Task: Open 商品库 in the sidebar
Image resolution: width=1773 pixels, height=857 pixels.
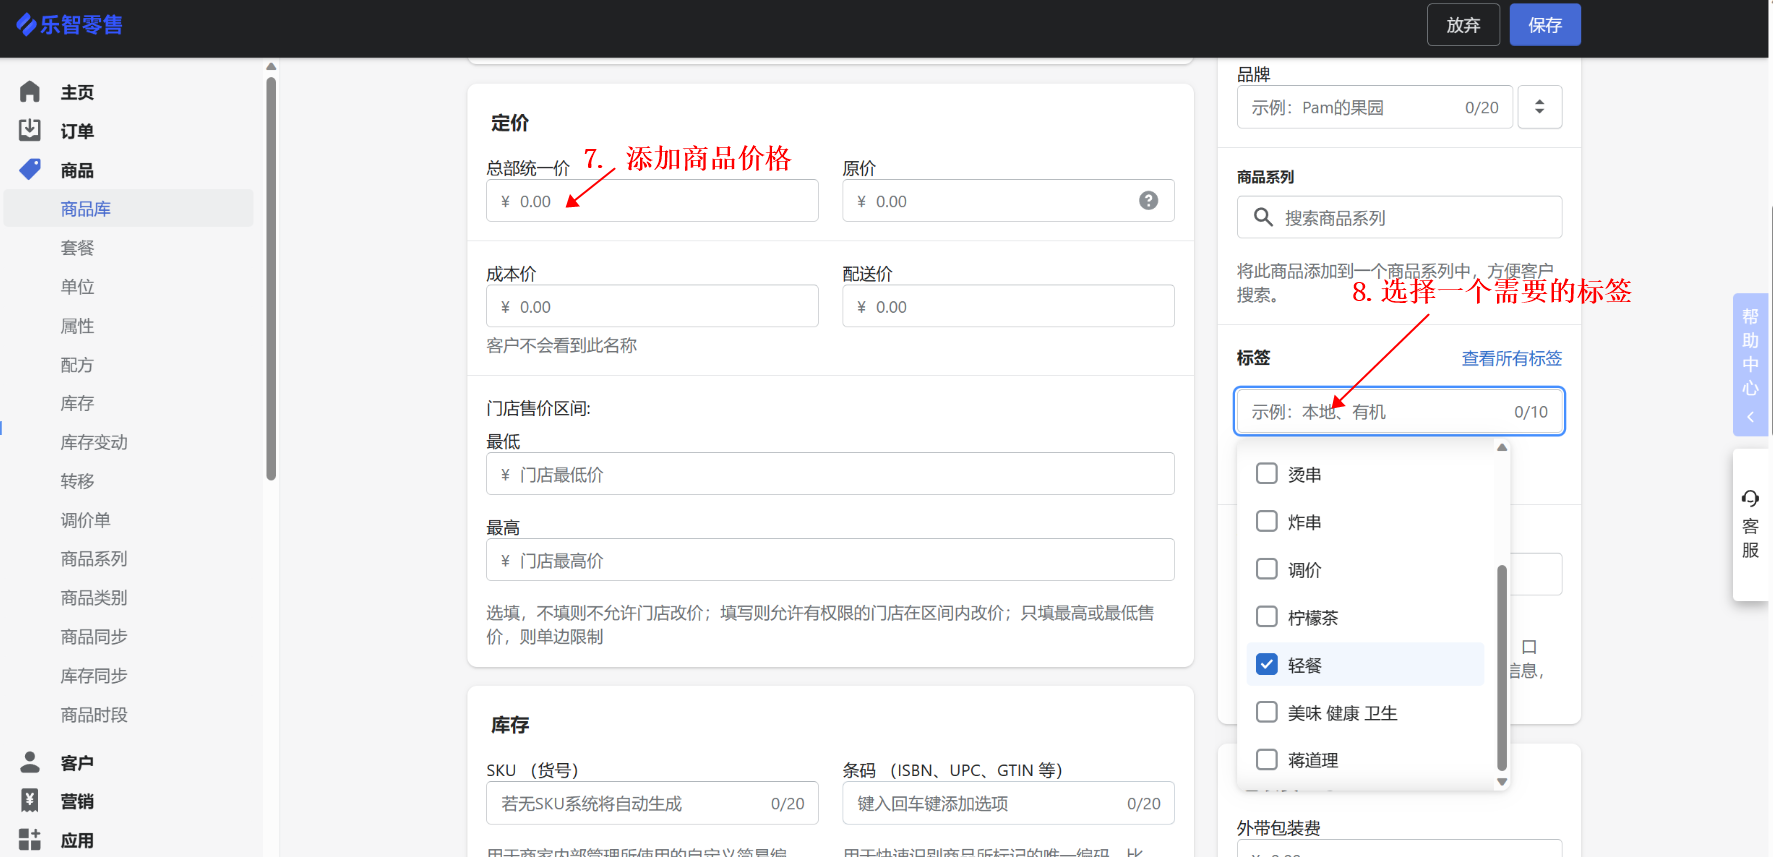Action: coord(129,208)
